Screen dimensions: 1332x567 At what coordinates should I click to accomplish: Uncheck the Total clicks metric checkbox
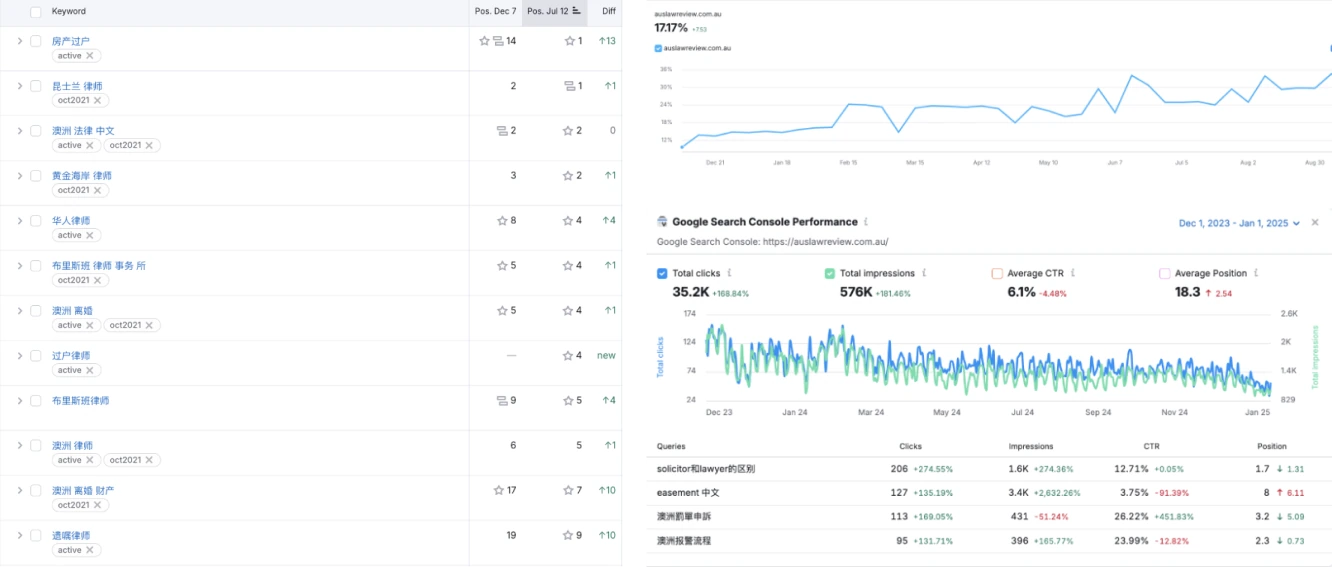click(x=662, y=273)
